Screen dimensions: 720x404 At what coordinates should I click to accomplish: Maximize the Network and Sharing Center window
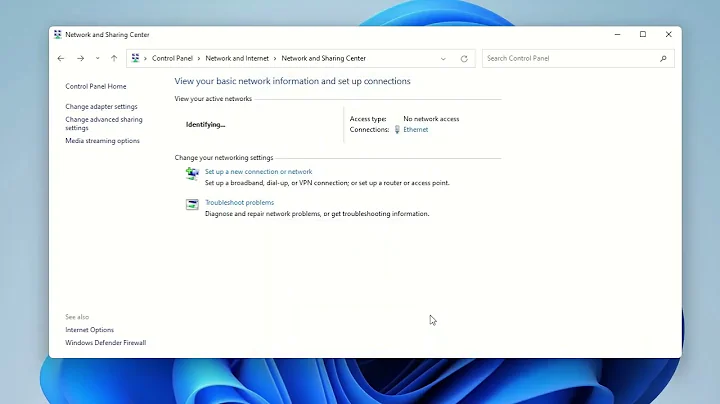pos(643,34)
